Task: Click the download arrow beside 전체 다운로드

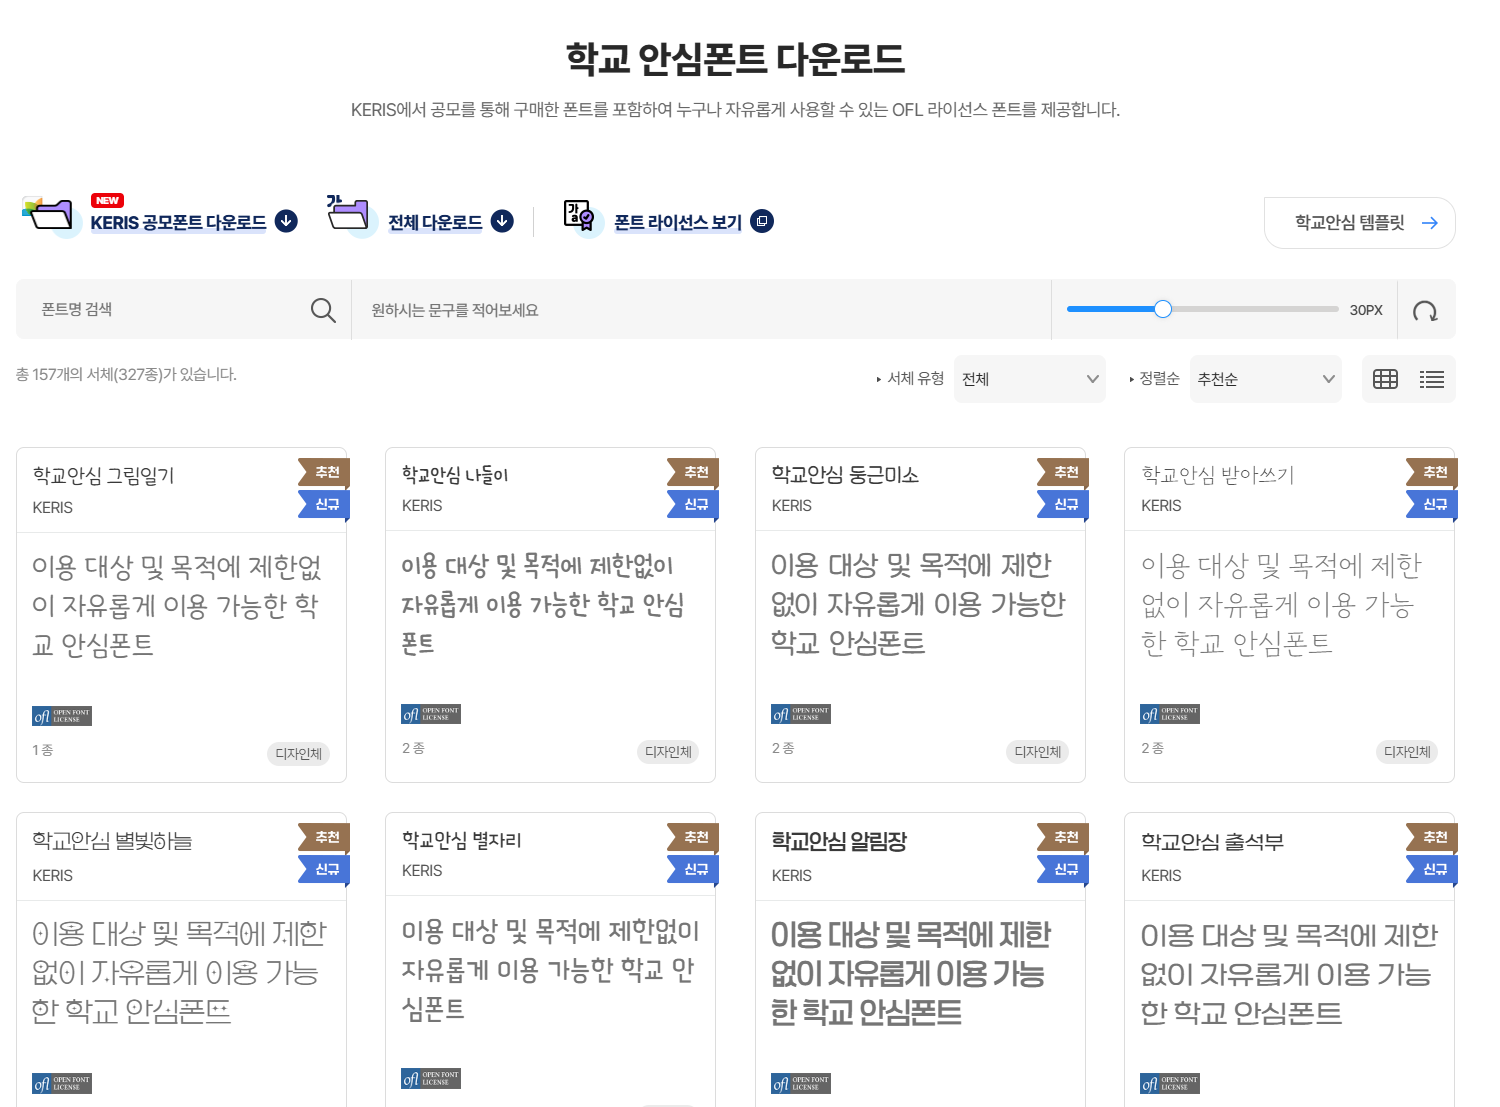Action: click(502, 221)
